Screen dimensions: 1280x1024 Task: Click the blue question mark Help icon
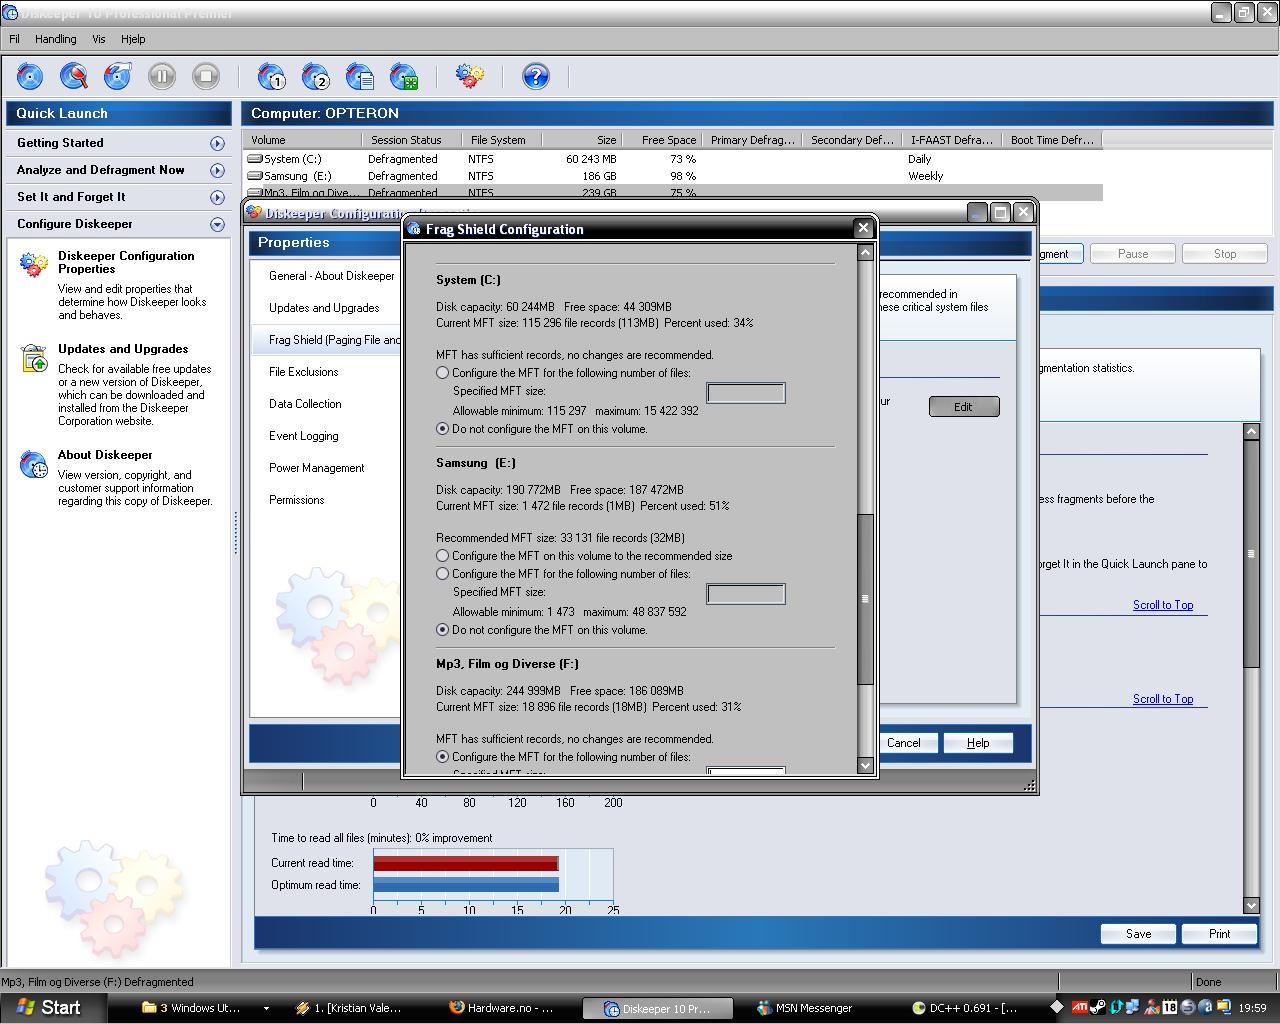pos(536,76)
